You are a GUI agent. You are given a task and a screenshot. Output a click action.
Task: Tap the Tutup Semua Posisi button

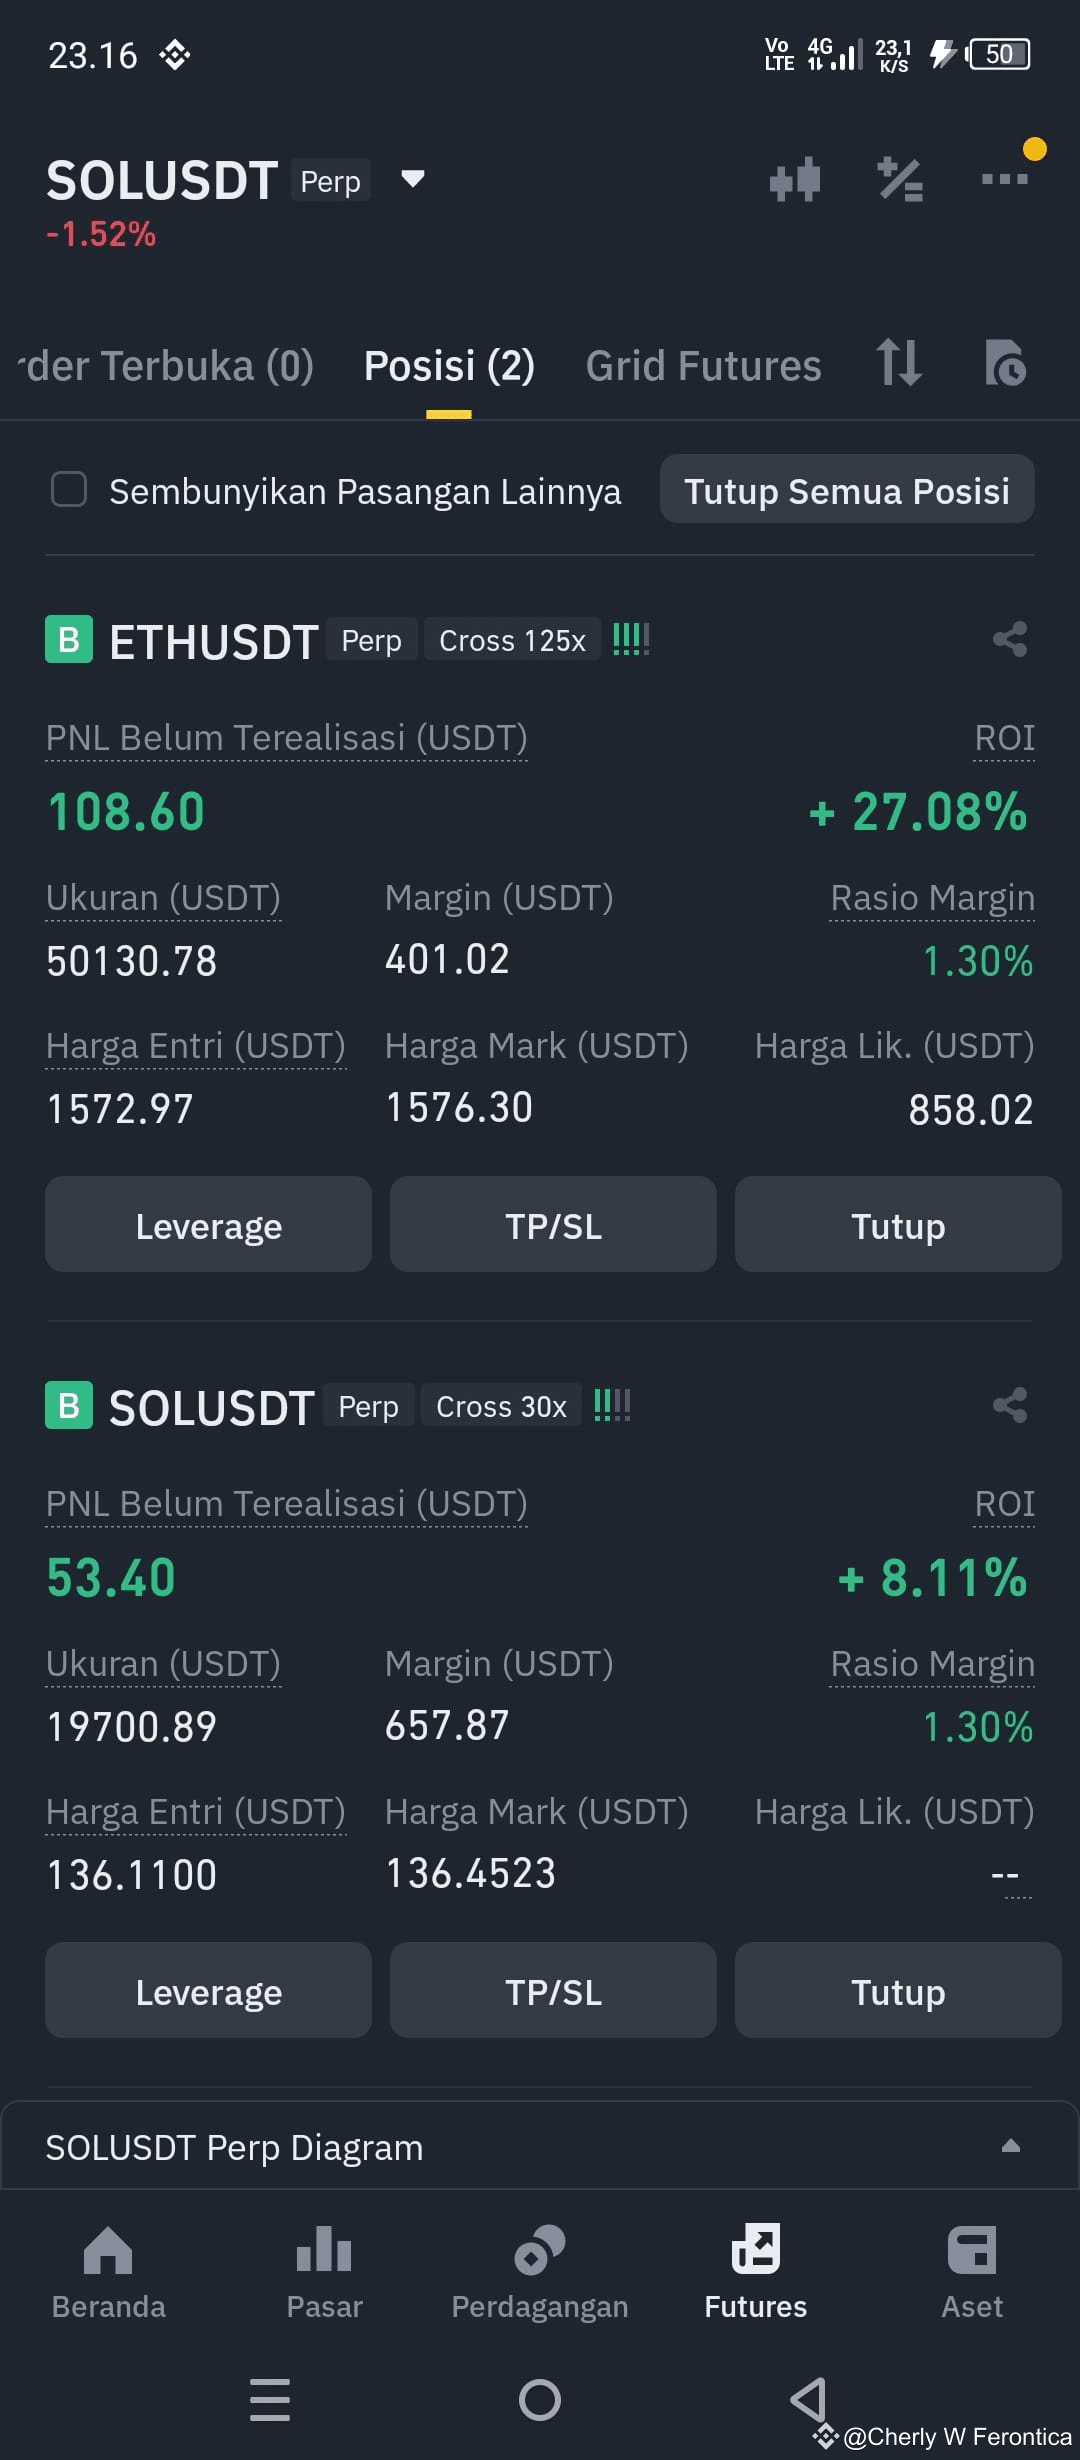pos(847,490)
